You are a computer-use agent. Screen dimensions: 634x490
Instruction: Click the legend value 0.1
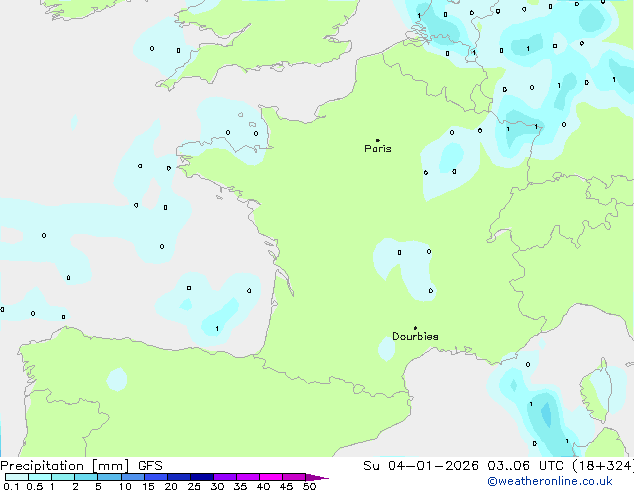[11, 486]
